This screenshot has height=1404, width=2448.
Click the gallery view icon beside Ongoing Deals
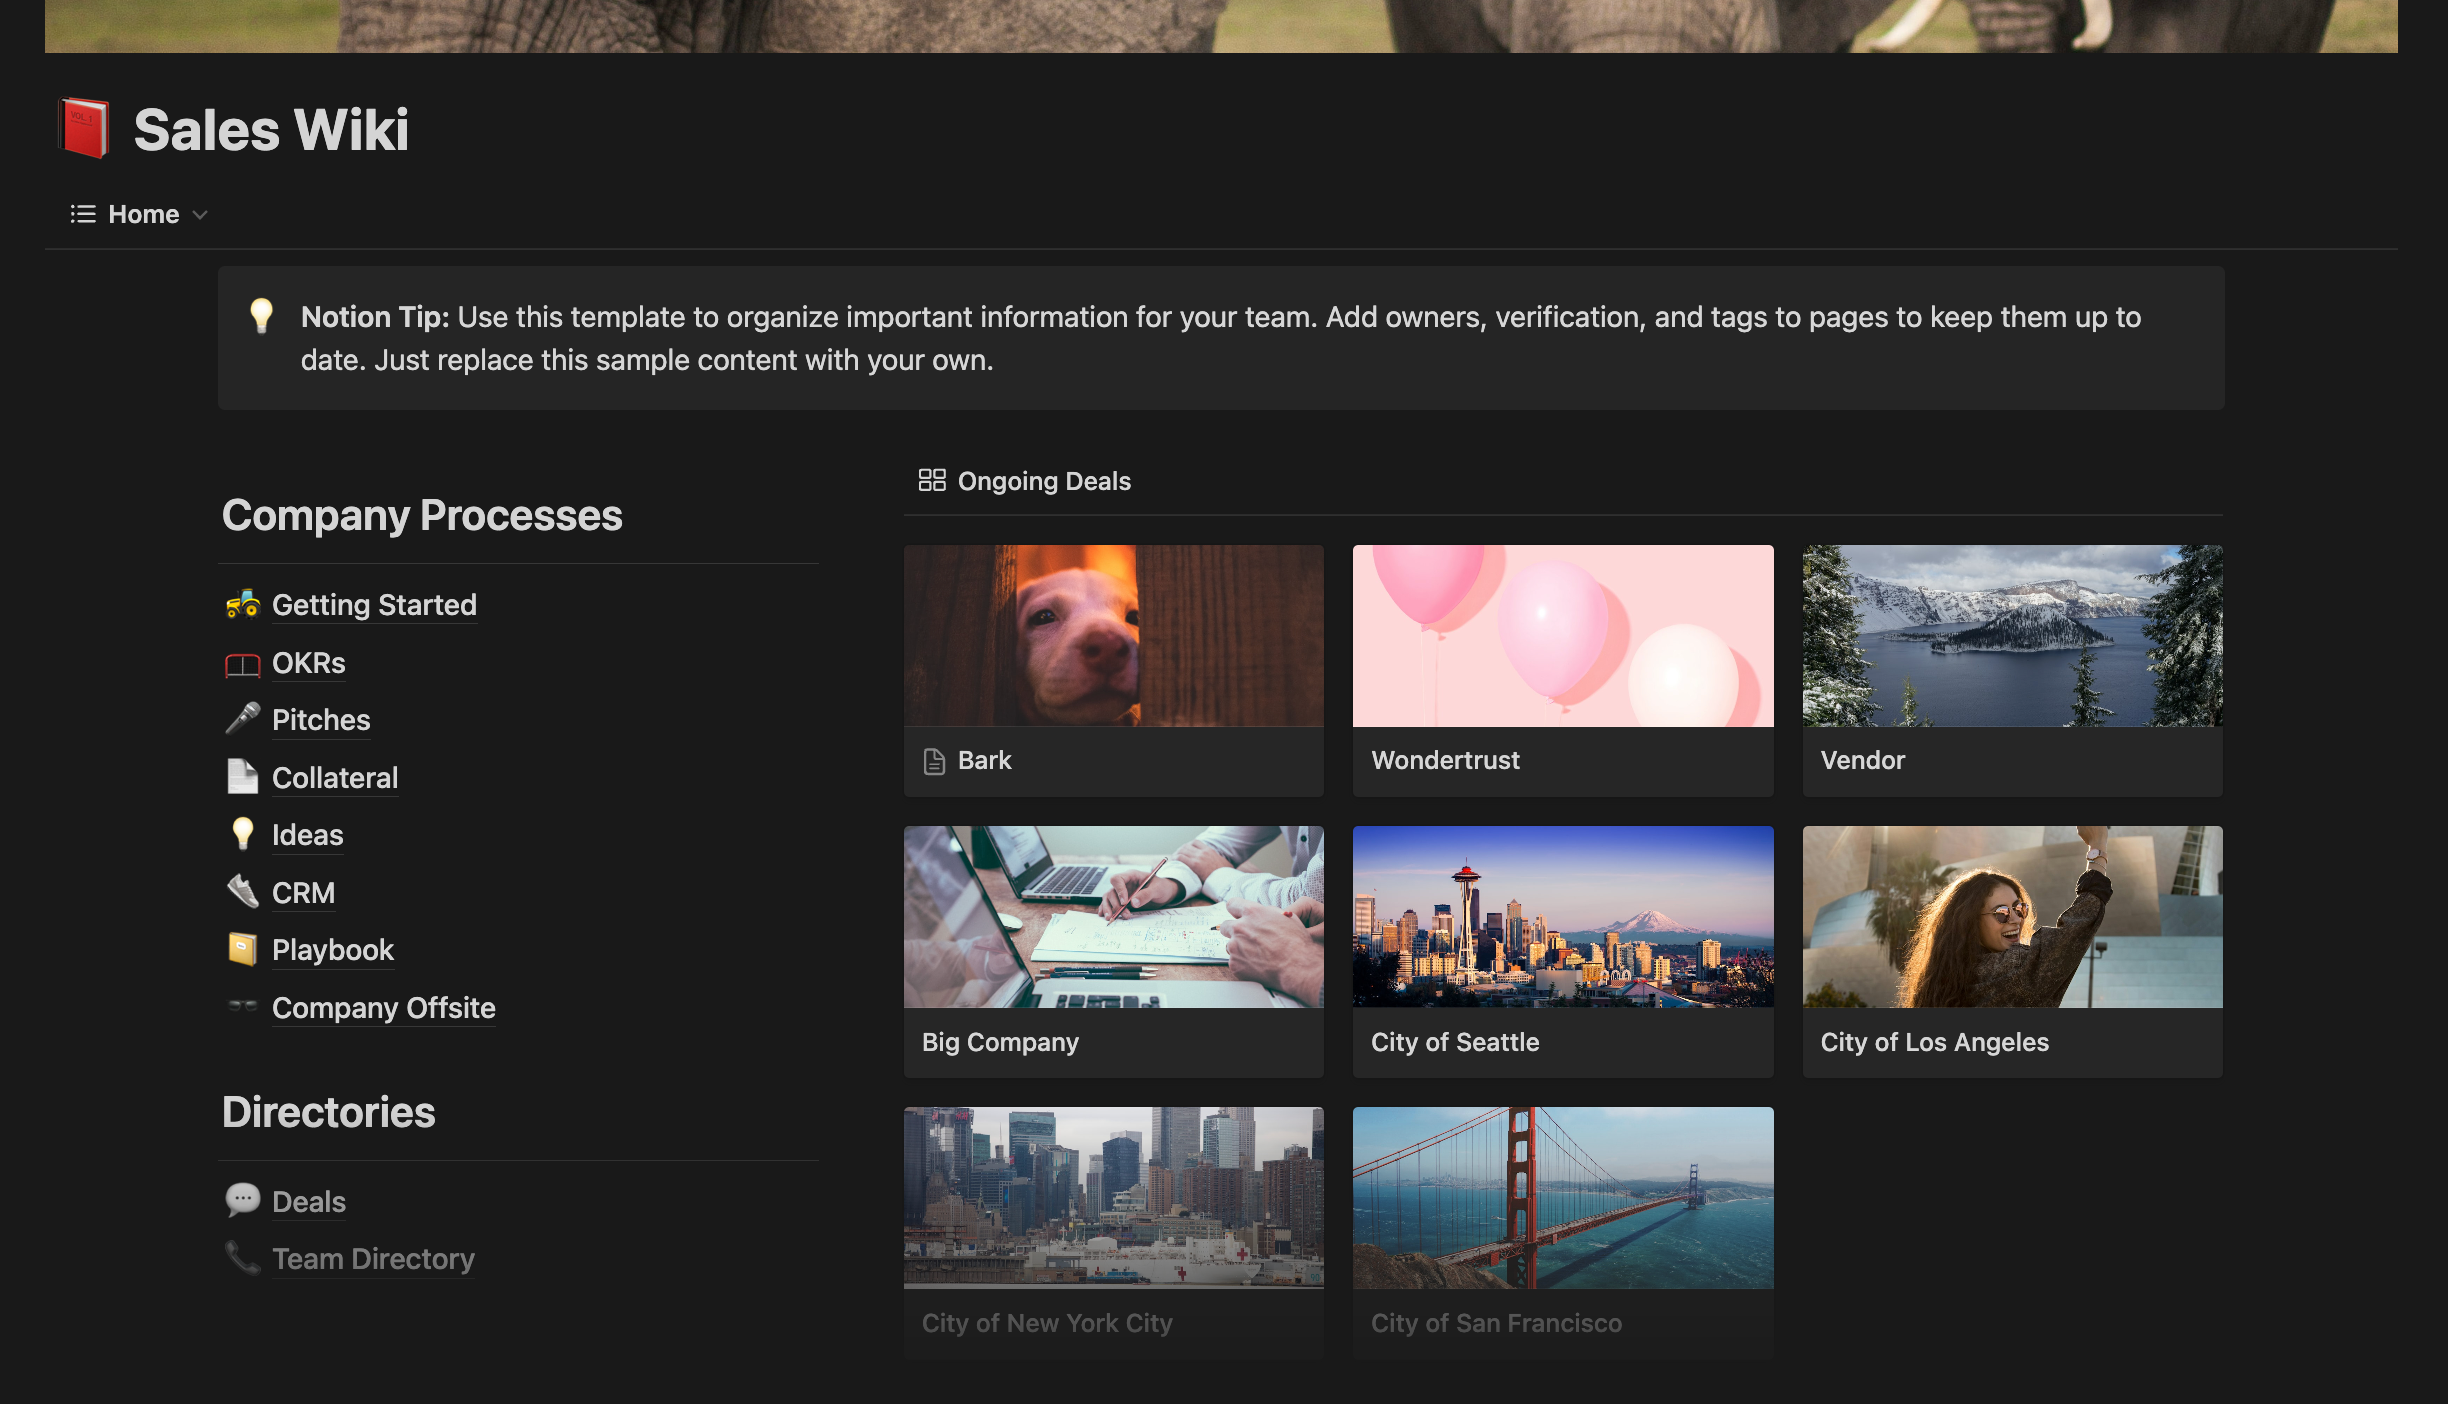pos(931,481)
